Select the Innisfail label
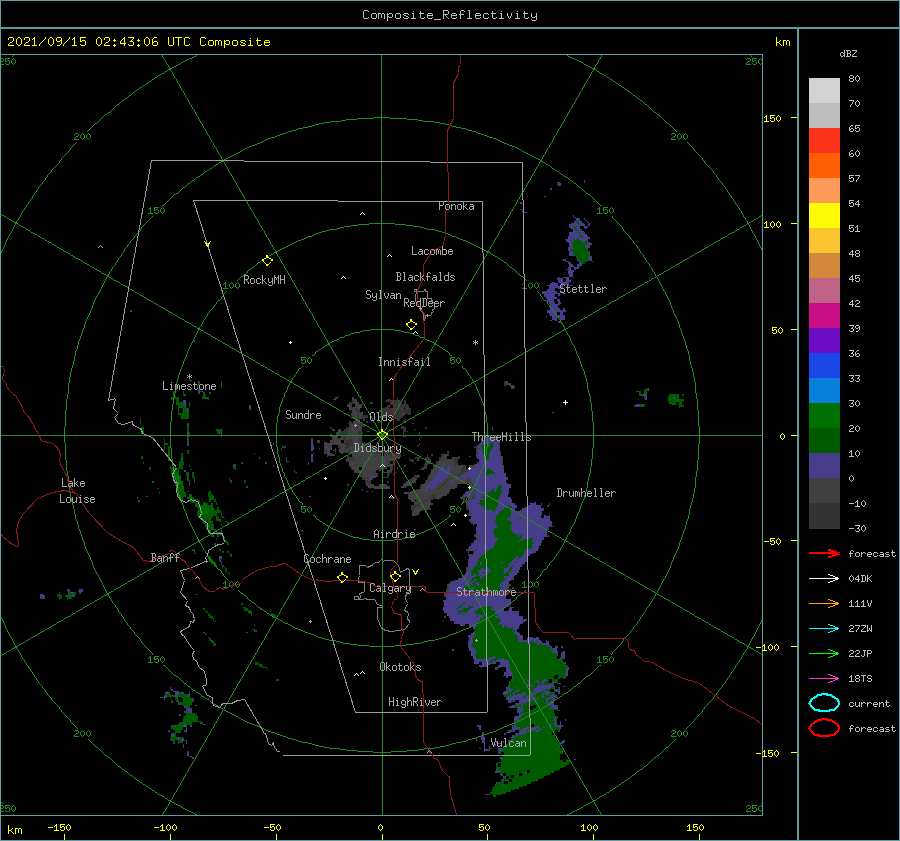 pyautogui.click(x=404, y=362)
